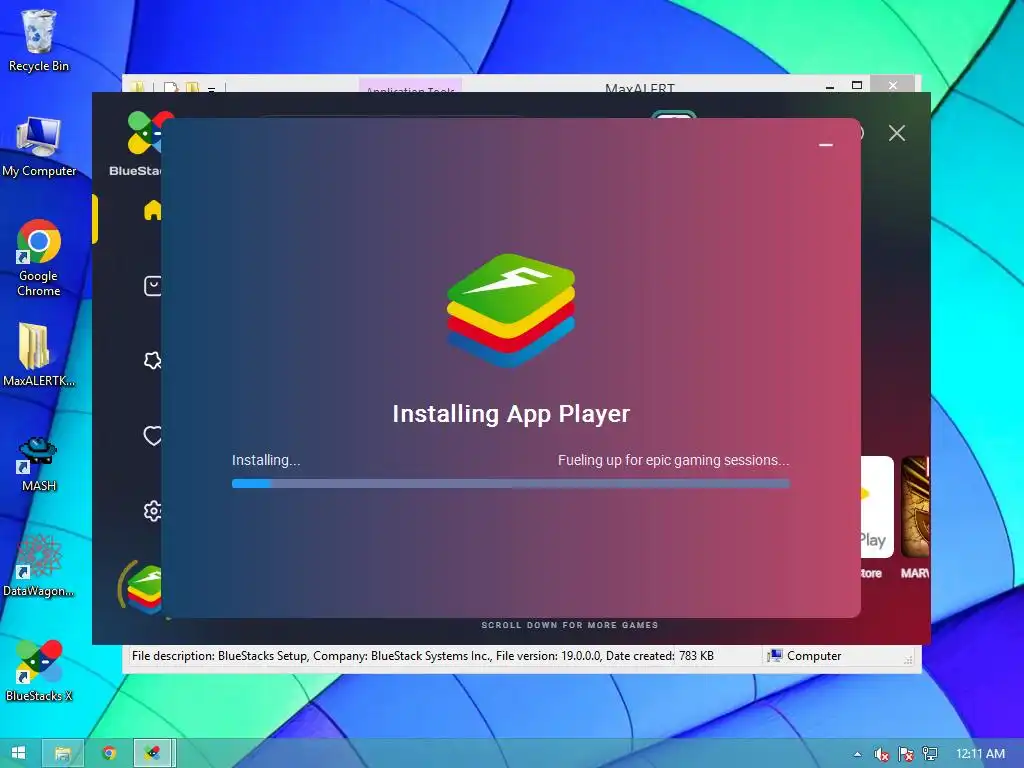Show hidden tray icons arrow

pyautogui.click(x=857, y=754)
